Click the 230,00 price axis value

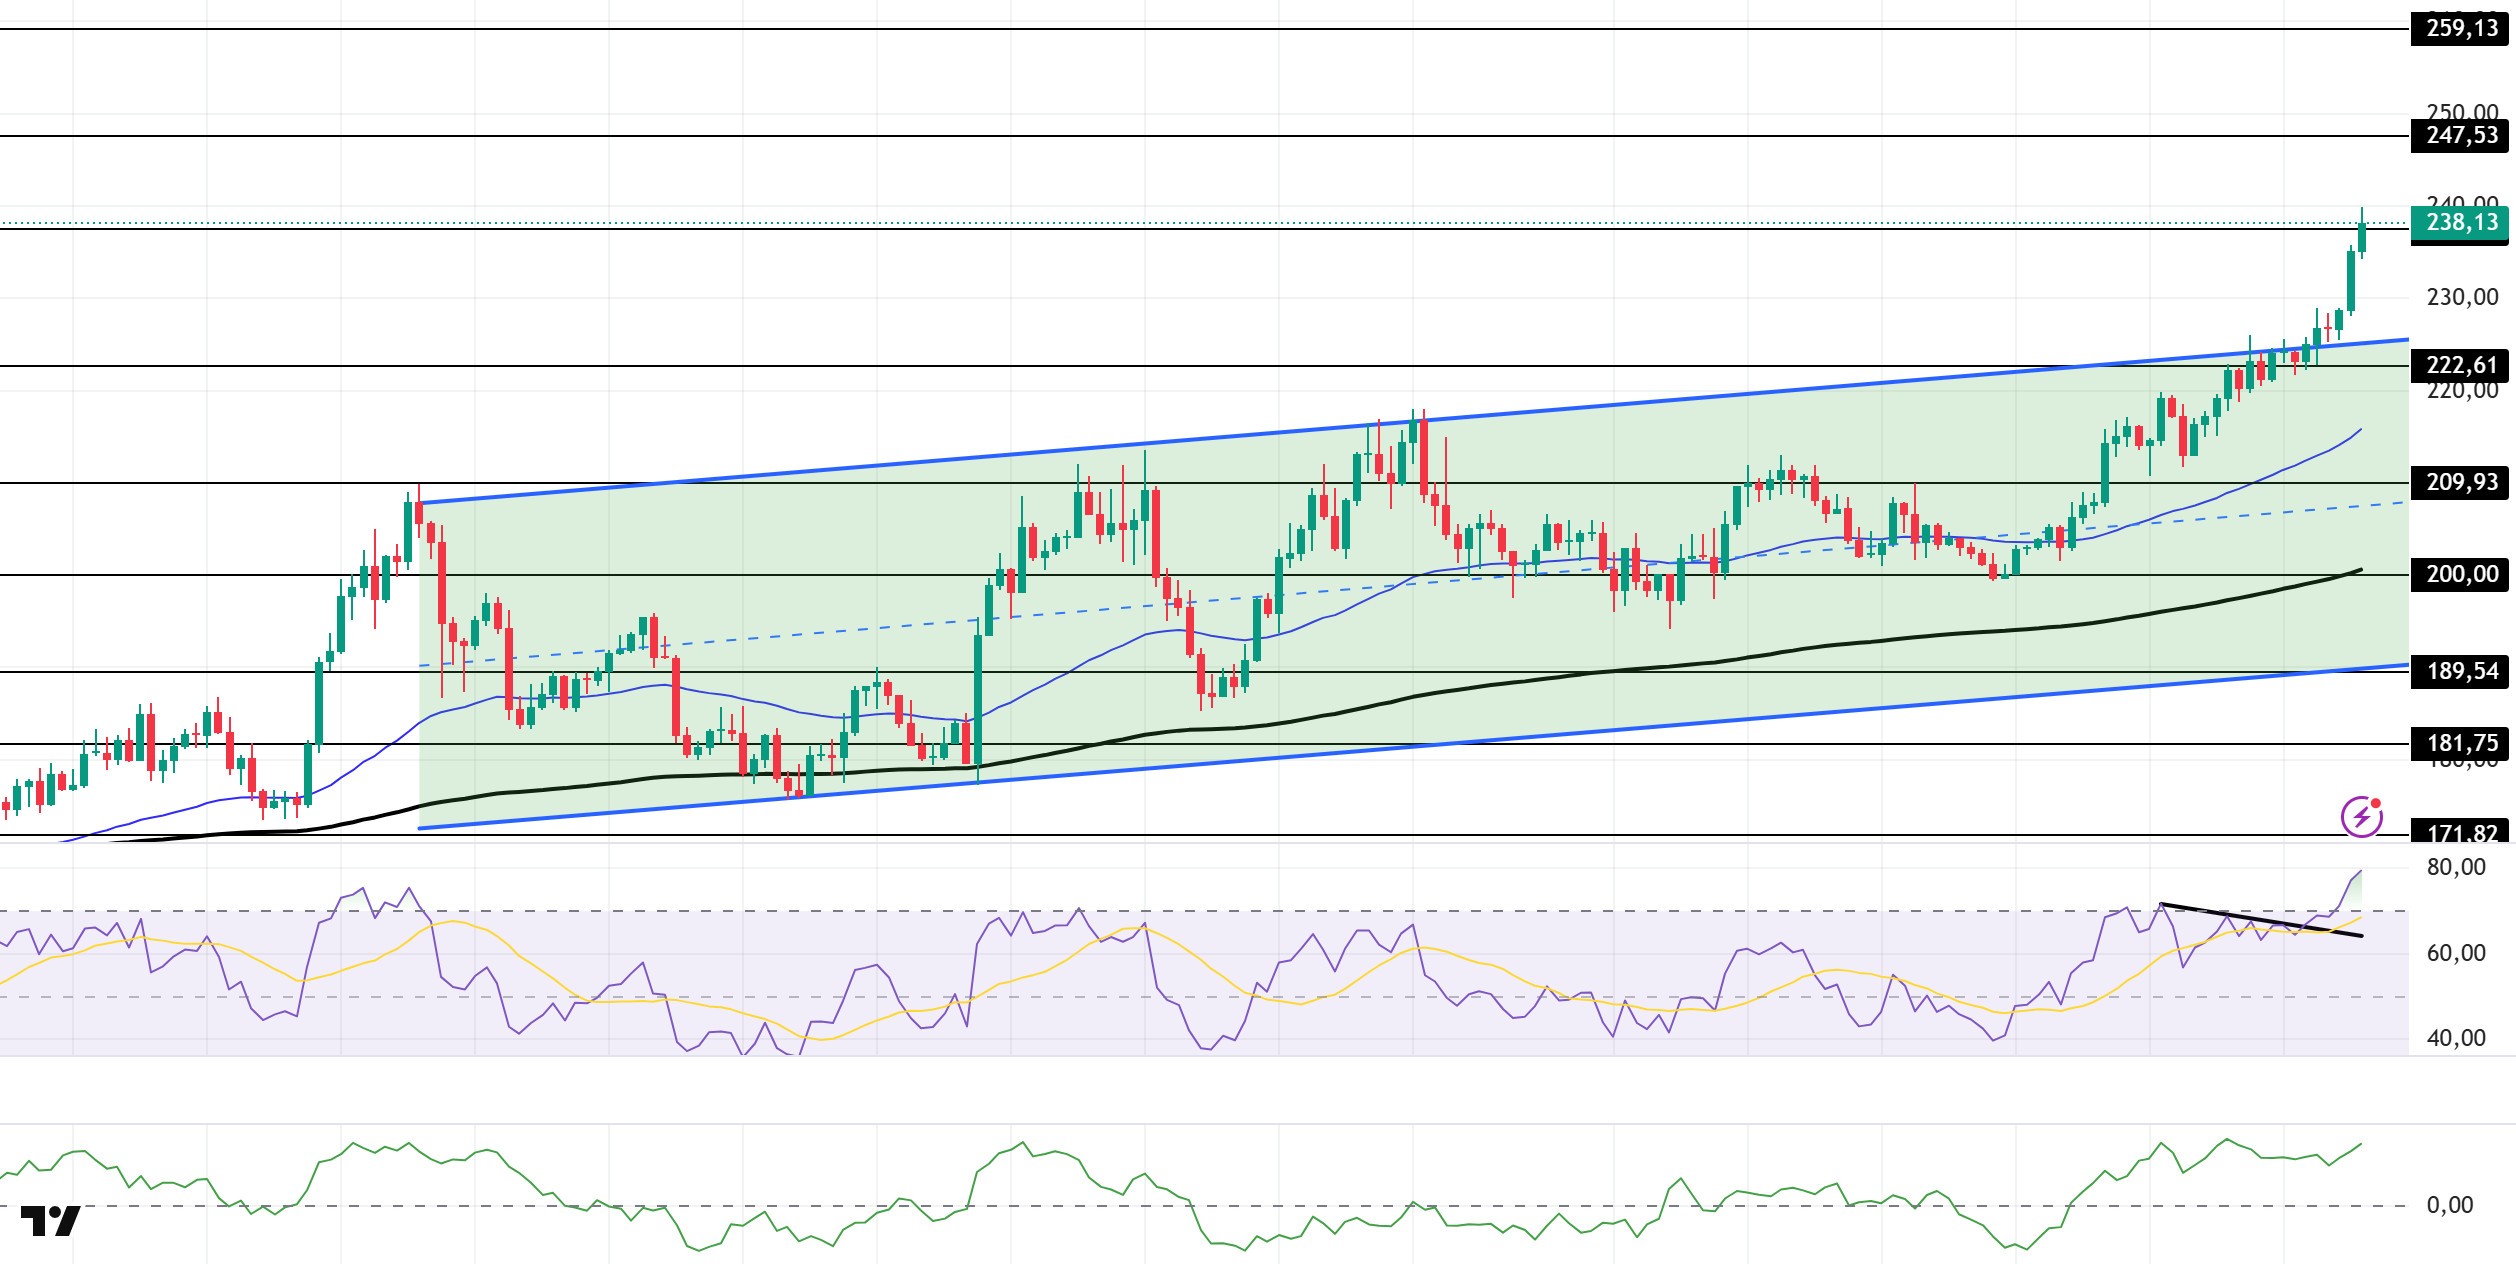2462,298
